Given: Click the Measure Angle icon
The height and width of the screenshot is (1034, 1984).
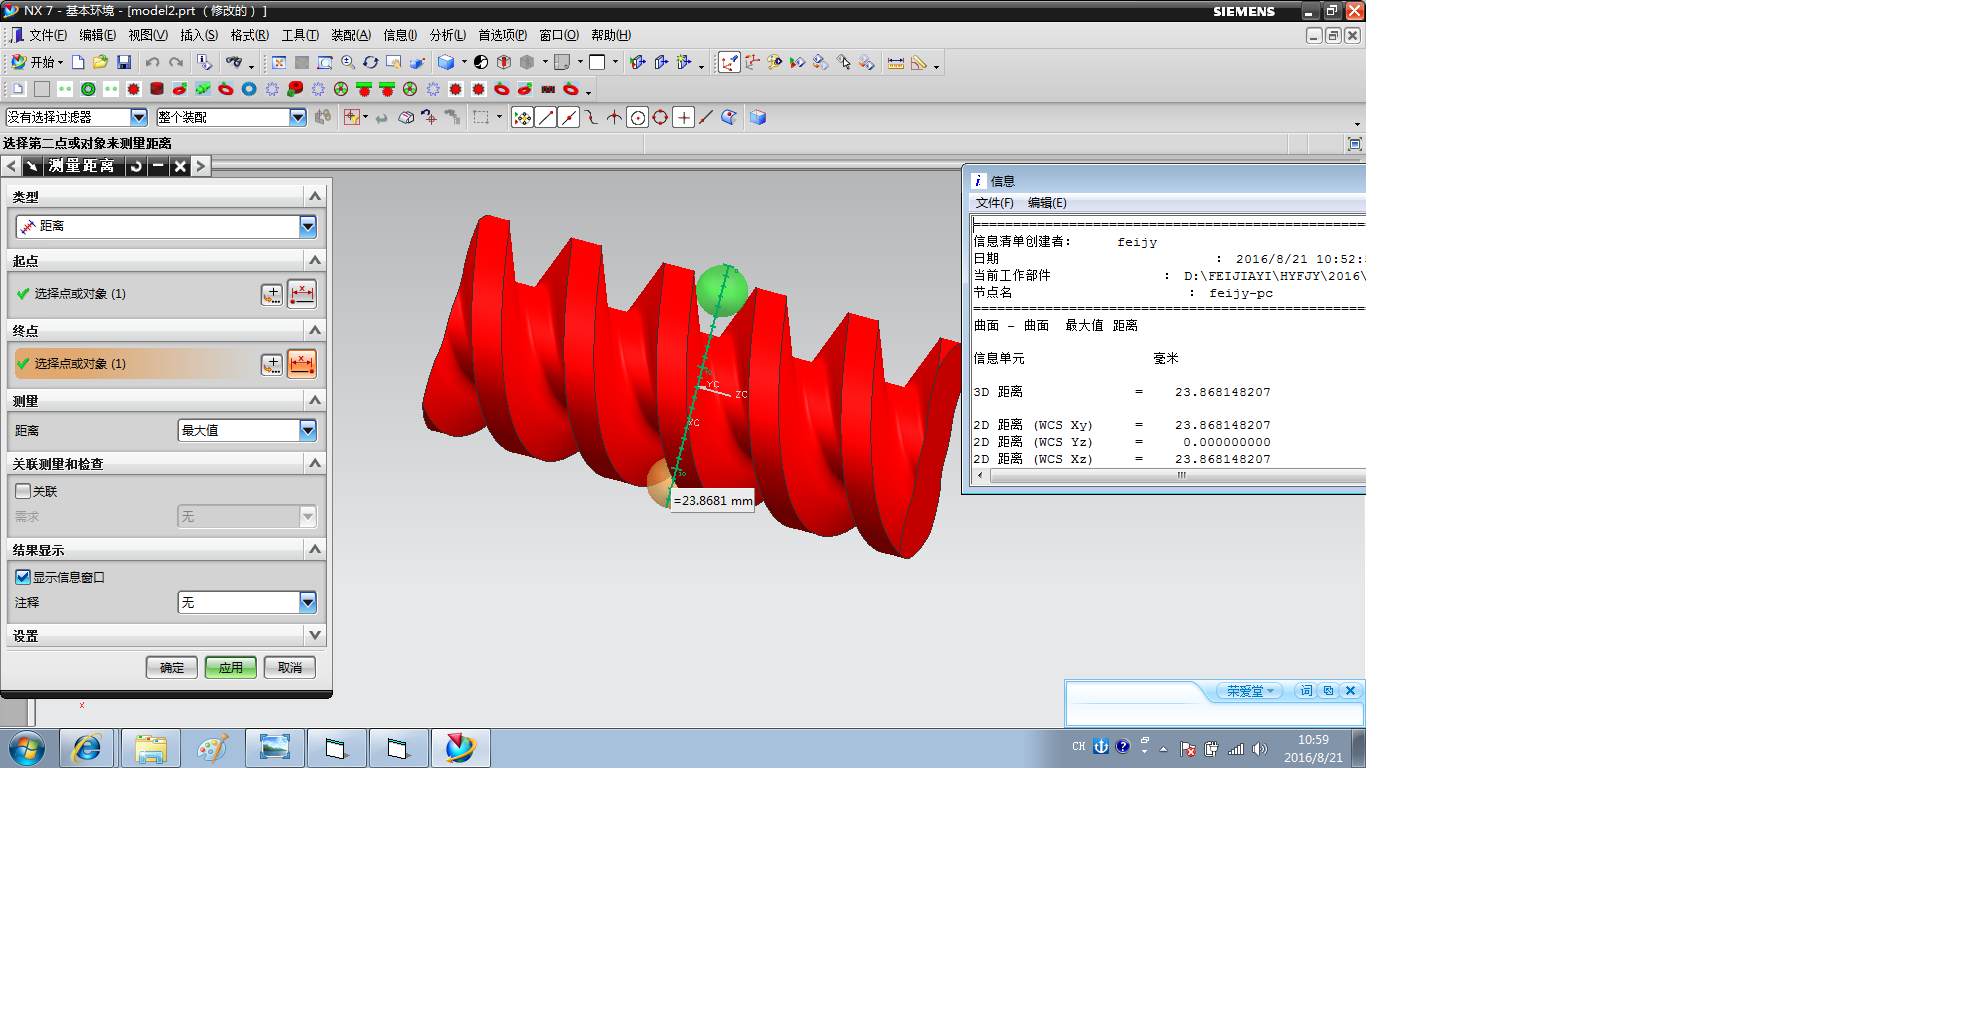Looking at the screenshot, I should [918, 63].
